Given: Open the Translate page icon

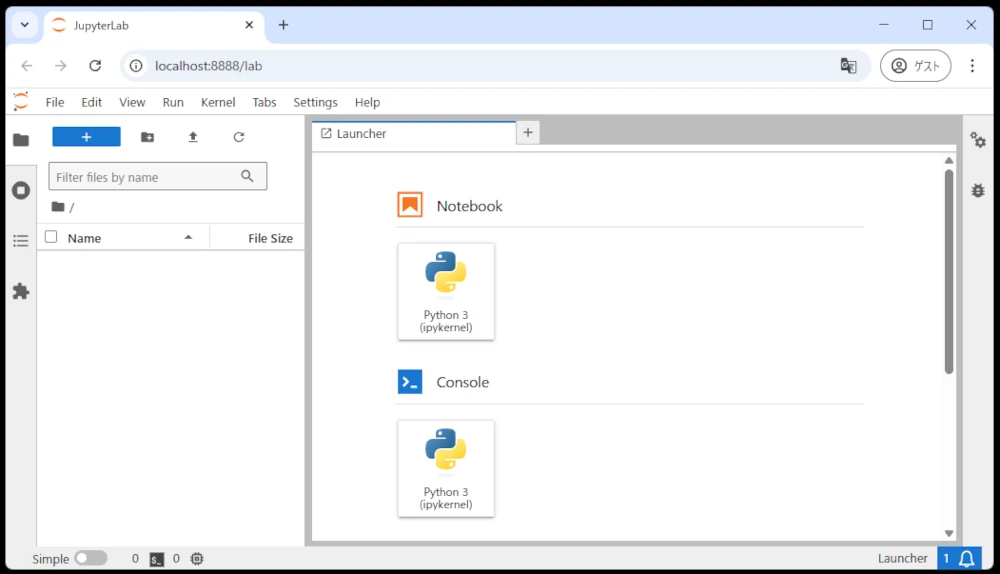Looking at the screenshot, I should (x=848, y=66).
